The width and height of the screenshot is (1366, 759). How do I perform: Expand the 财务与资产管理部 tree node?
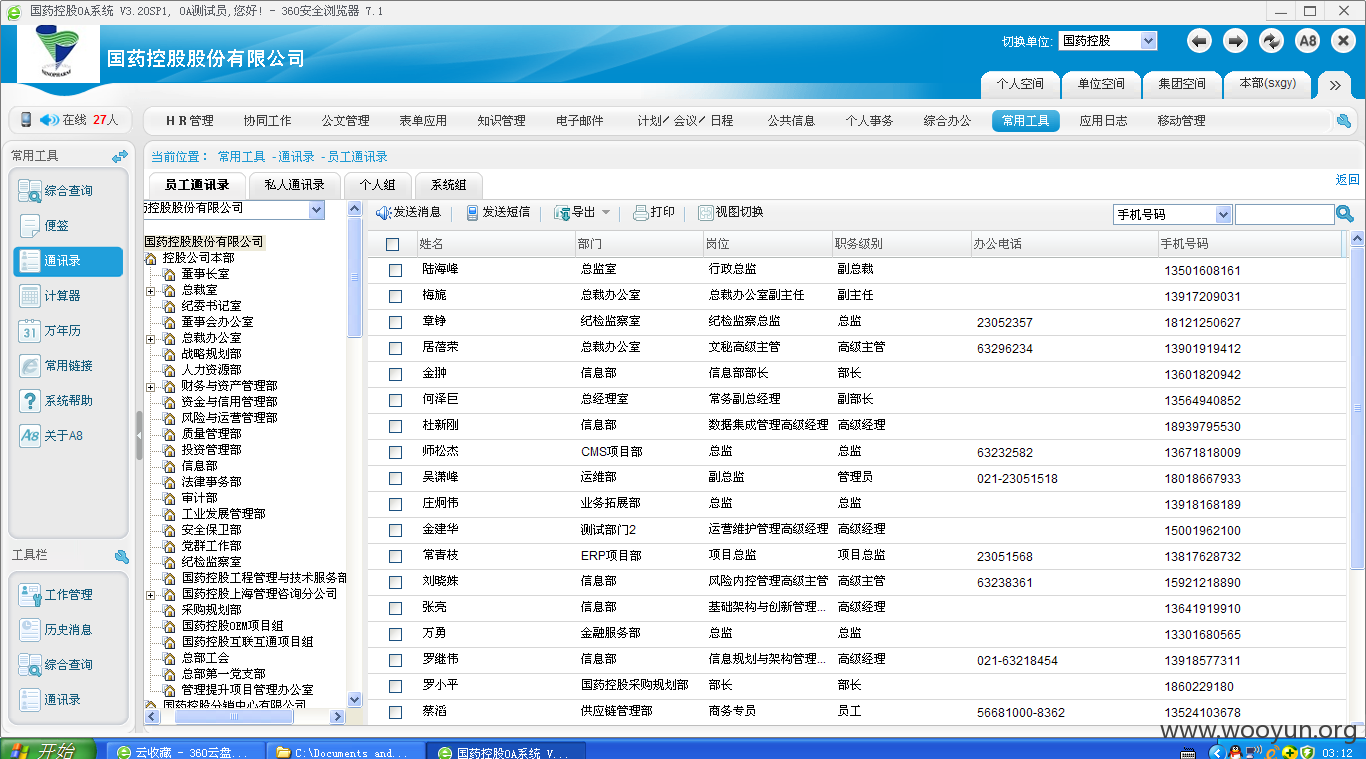(151, 386)
